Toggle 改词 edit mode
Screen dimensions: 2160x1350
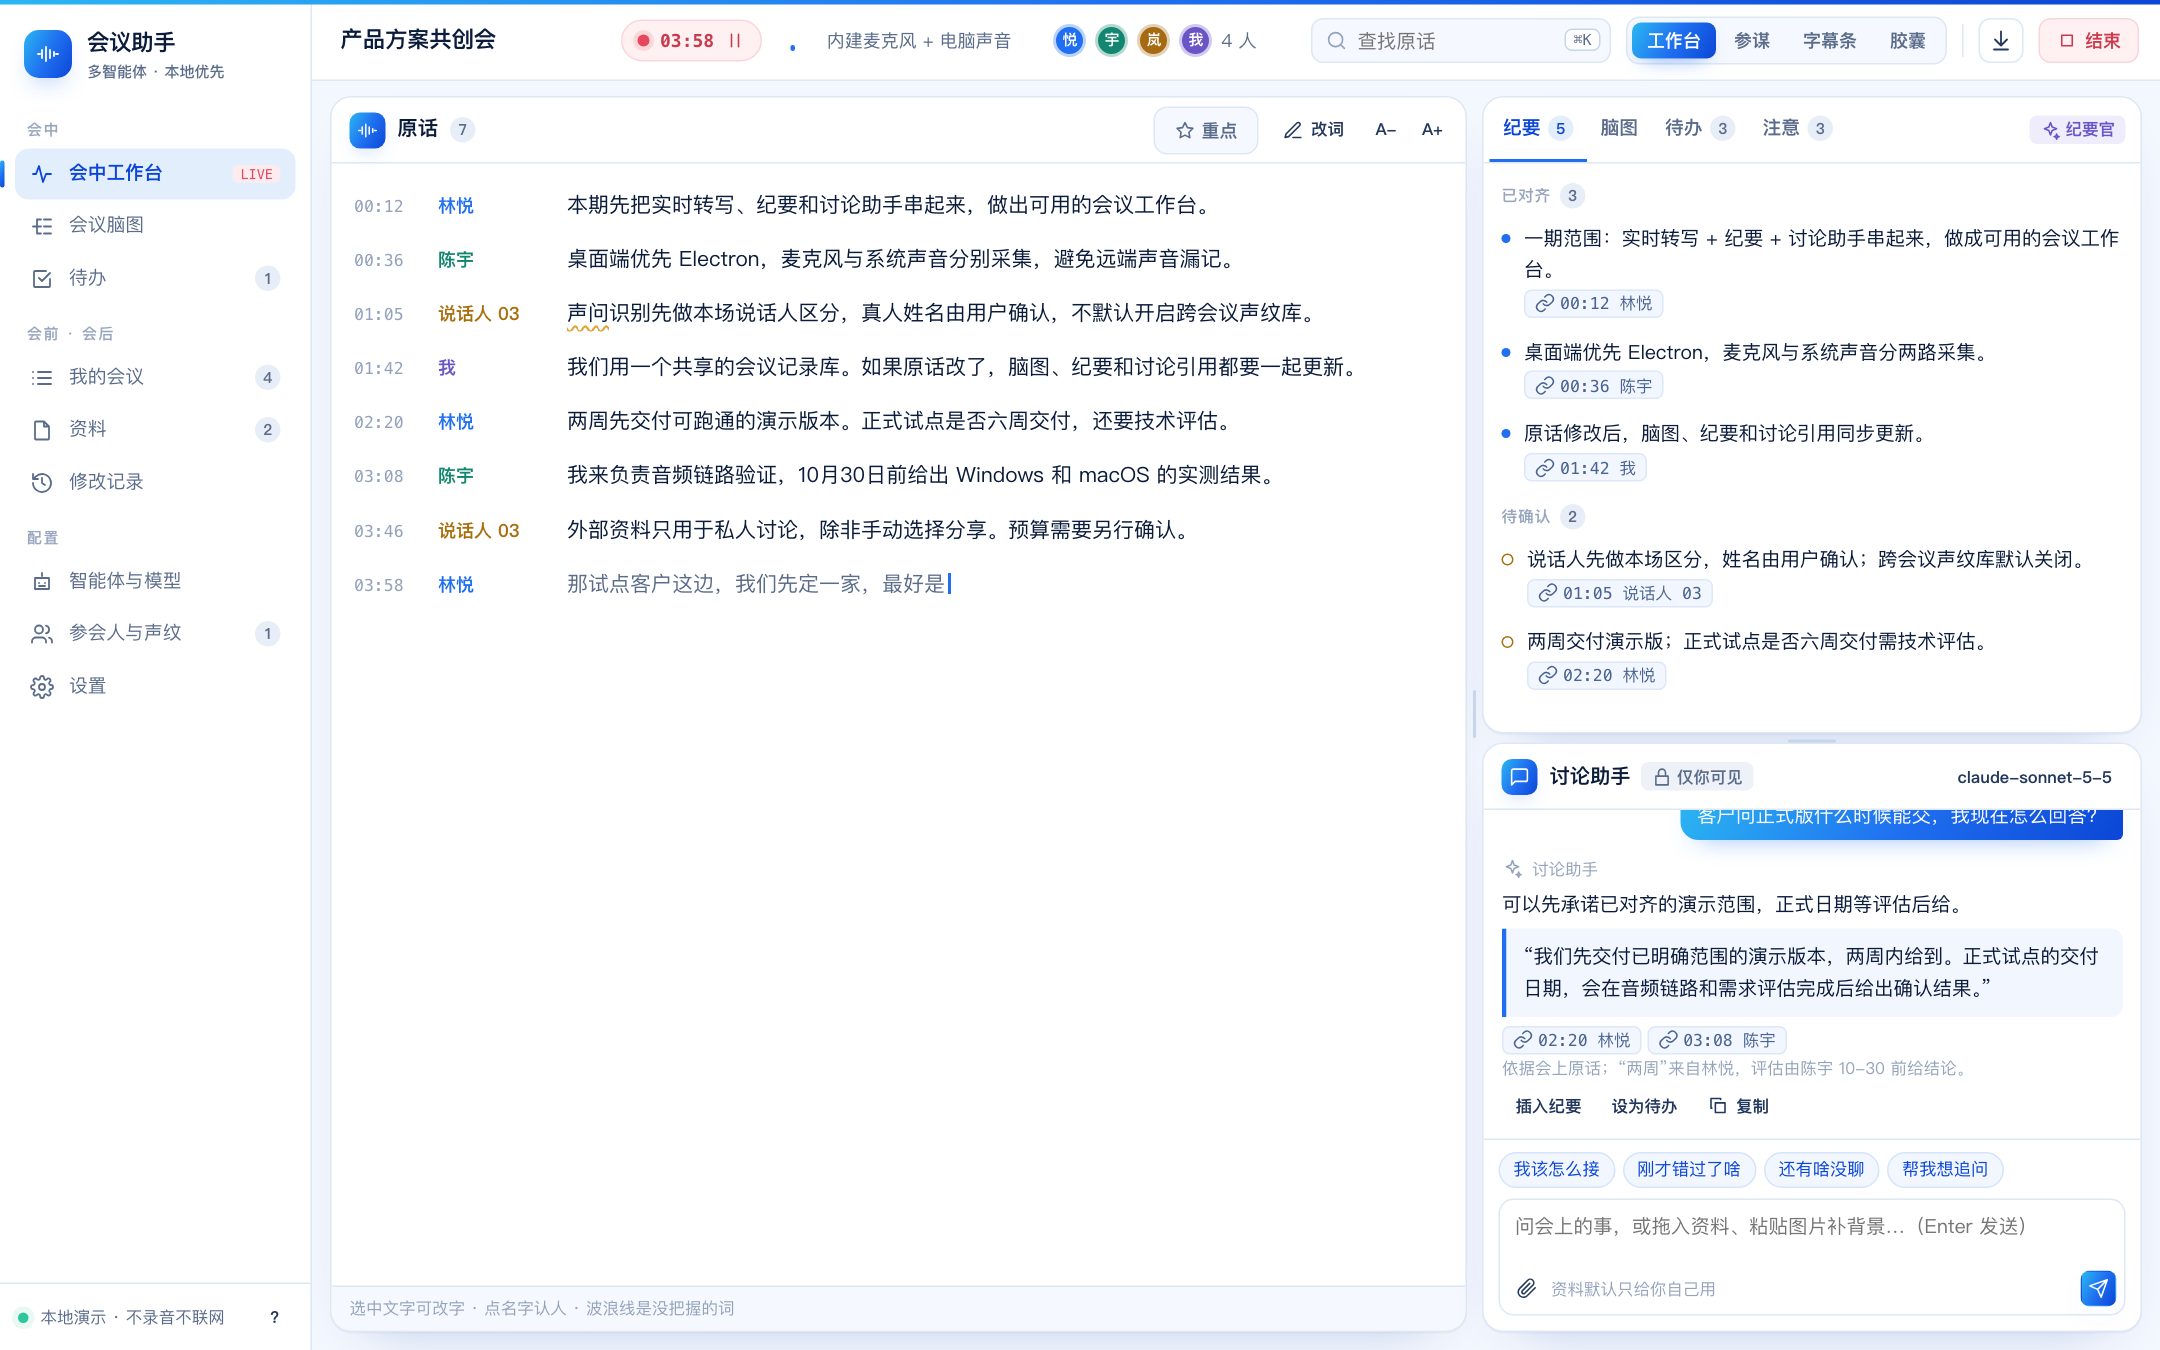(1313, 130)
